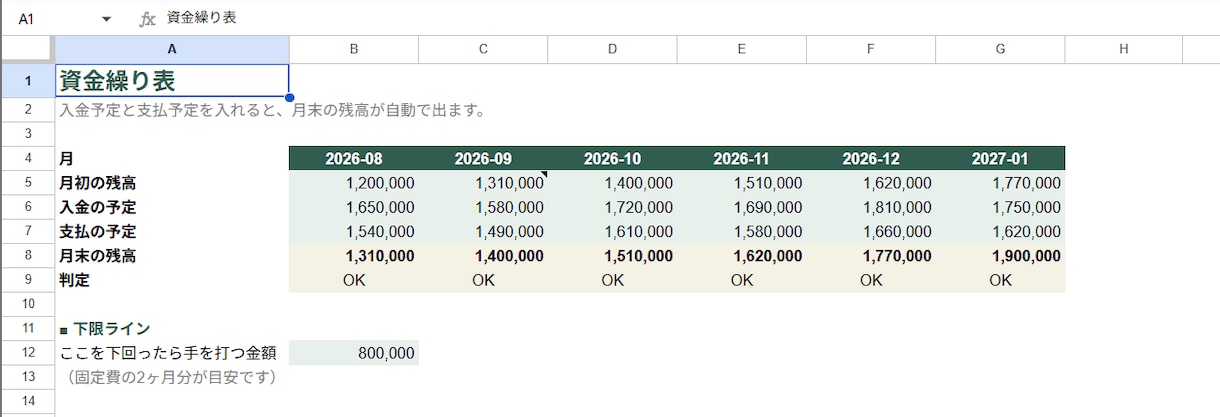Click the 800,000 threshold cell
1220x417 pixels.
pos(354,353)
